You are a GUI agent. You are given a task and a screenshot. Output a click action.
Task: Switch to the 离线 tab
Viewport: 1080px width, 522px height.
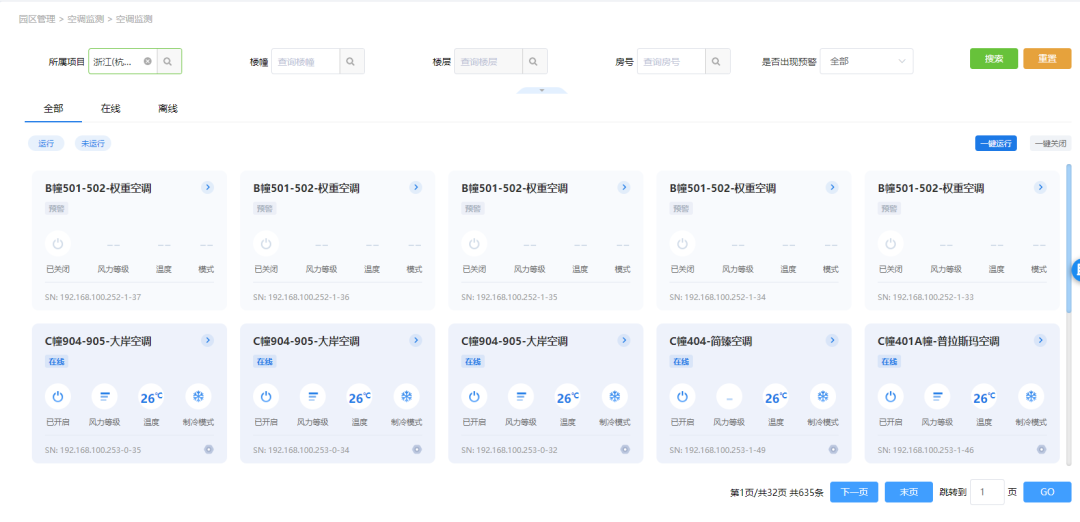[168, 108]
